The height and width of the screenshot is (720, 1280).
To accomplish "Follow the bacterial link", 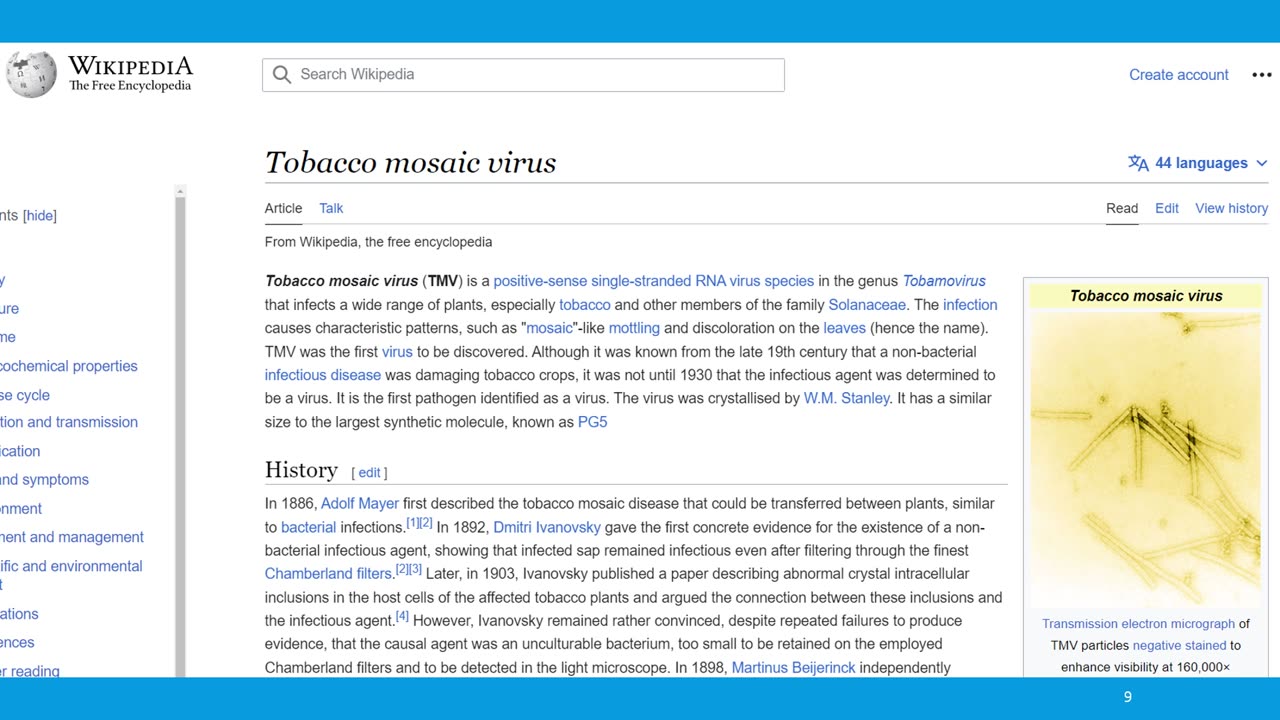I will (308, 527).
